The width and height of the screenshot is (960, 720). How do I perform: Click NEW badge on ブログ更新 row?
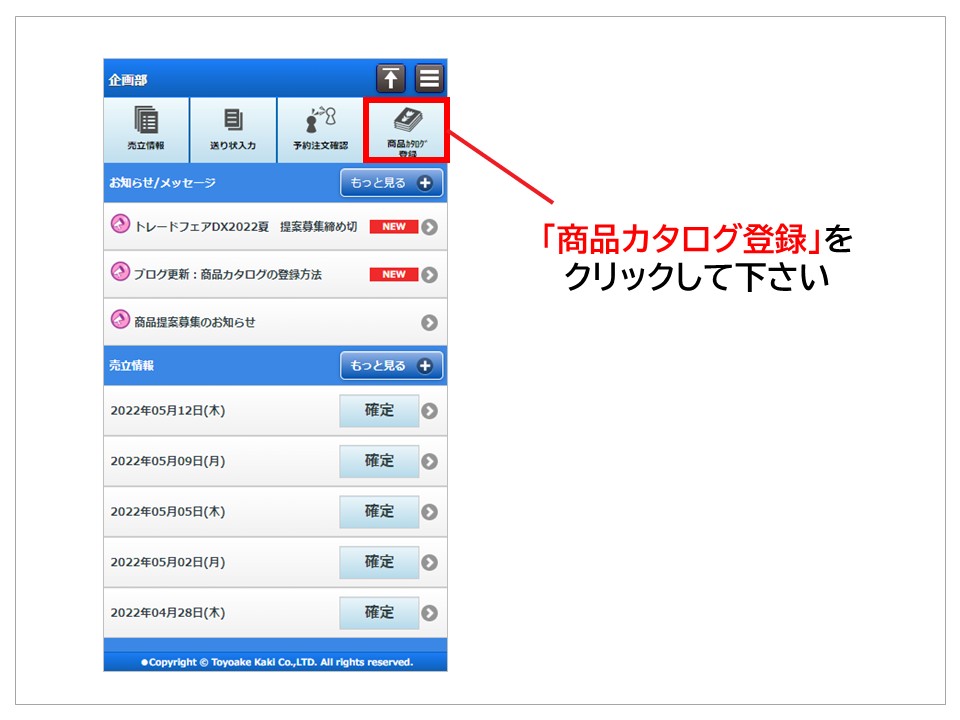[393, 274]
